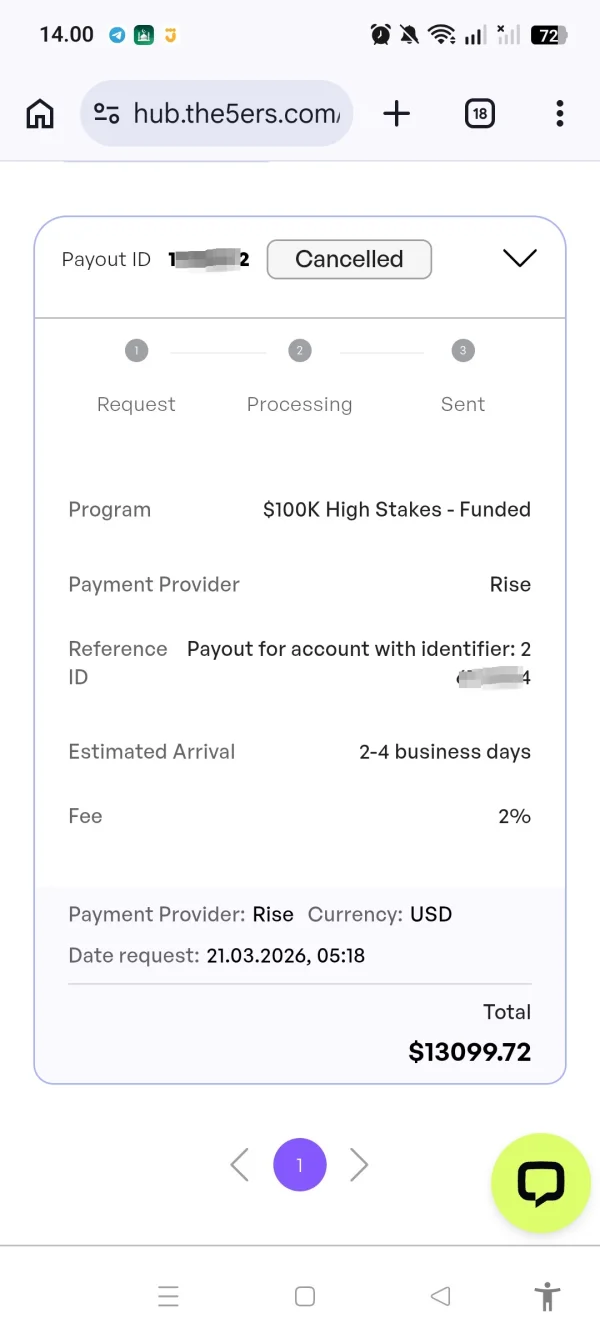Tap the Sent step 3 marker
The width and height of the screenshot is (600, 1333).
coord(462,351)
